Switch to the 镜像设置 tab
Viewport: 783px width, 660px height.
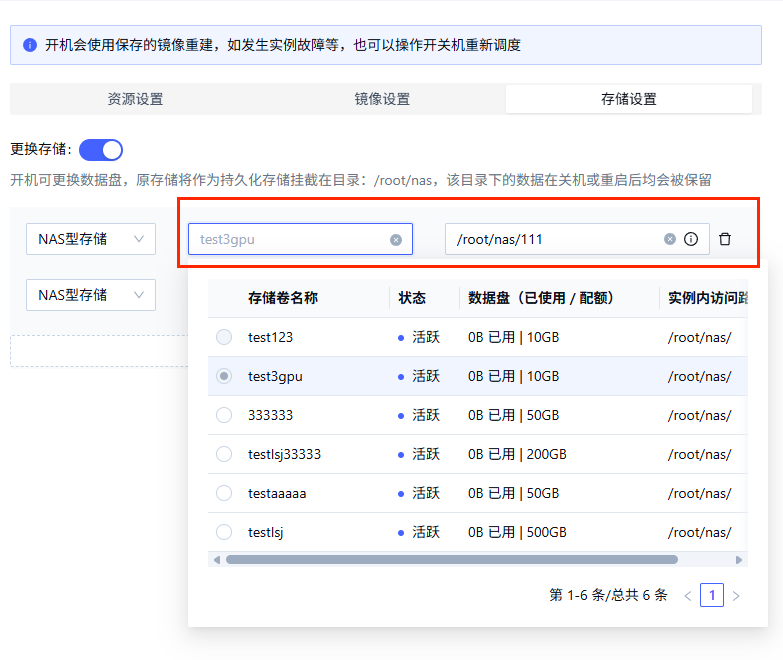382,99
